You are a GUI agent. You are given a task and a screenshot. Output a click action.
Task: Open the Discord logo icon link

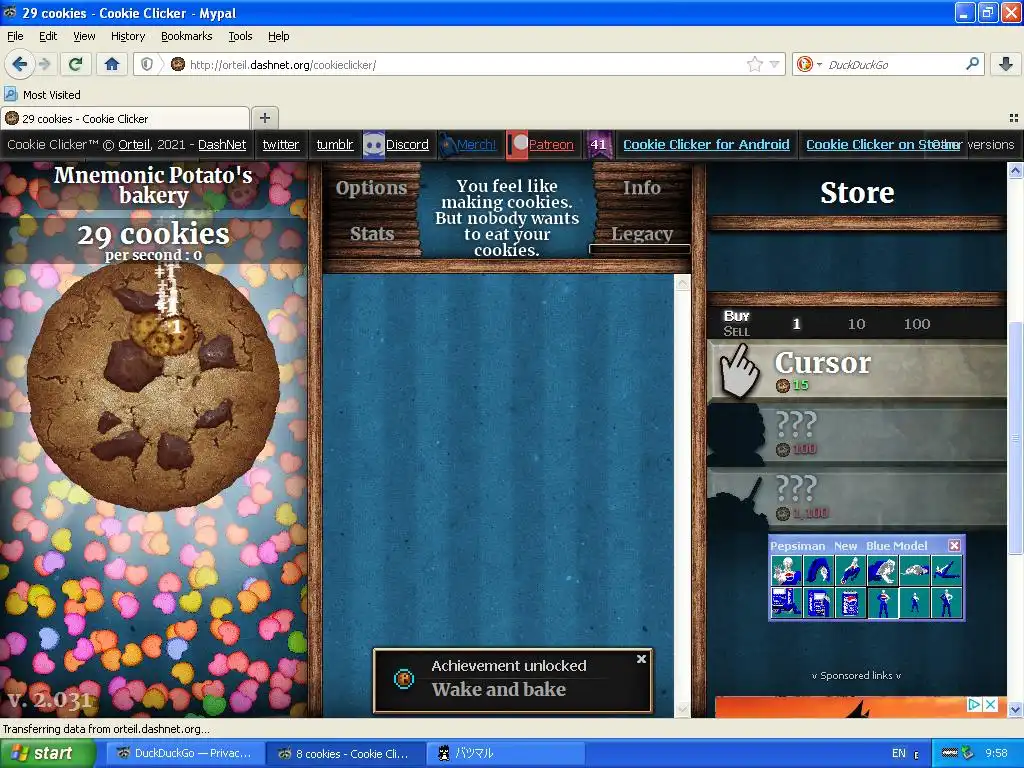pos(373,145)
